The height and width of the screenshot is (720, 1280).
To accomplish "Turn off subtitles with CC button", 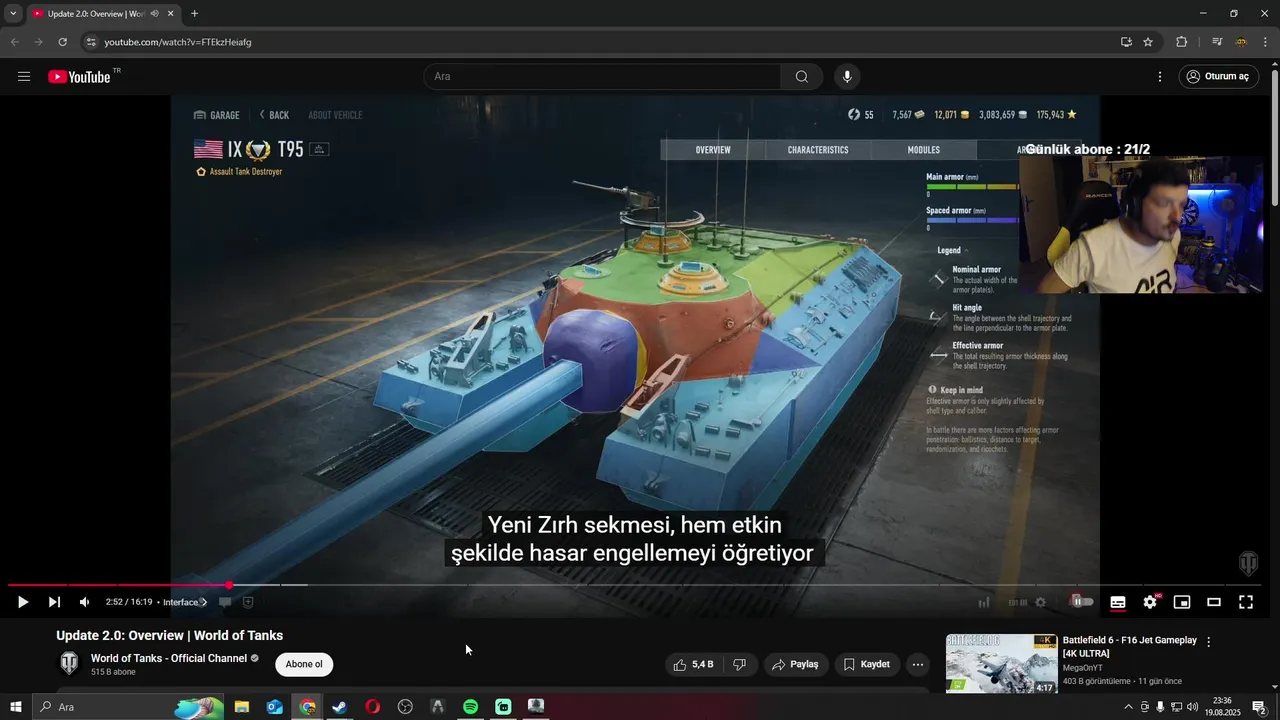I will click(x=1118, y=602).
